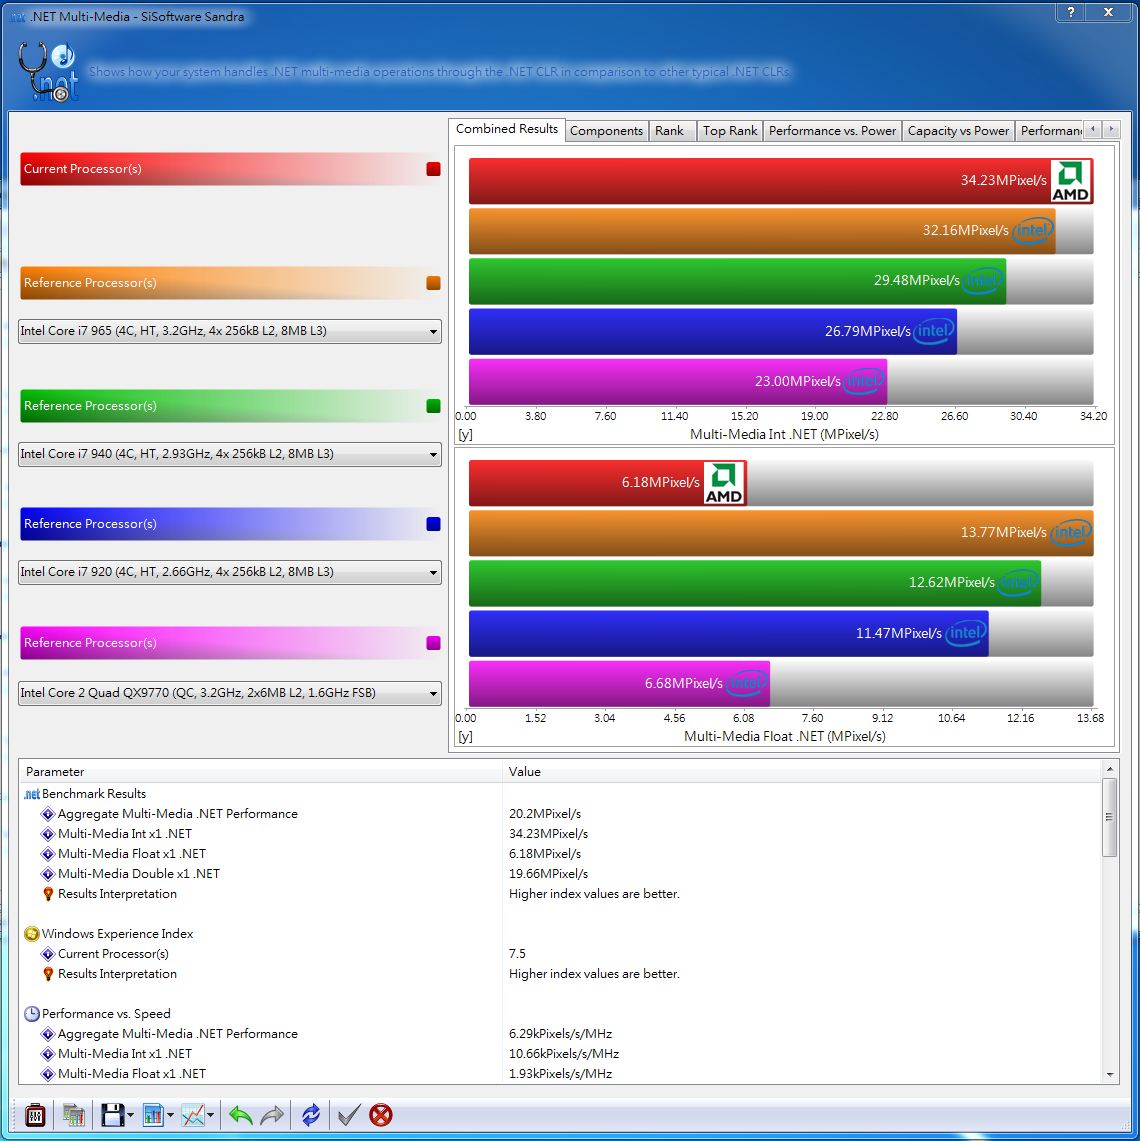Click the checkmark OK icon
The image size is (1140, 1141).
(347, 1115)
